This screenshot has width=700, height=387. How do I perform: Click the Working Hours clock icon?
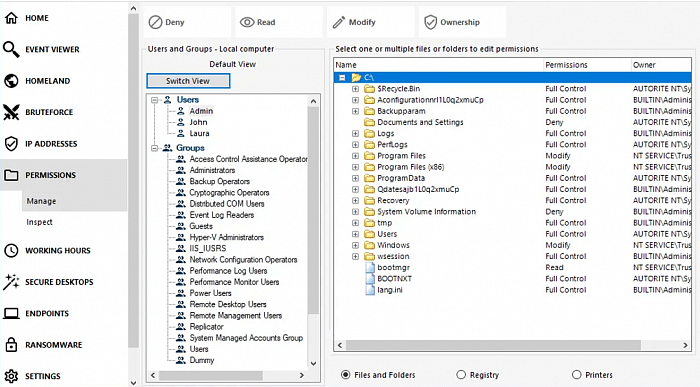(x=11, y=250)
